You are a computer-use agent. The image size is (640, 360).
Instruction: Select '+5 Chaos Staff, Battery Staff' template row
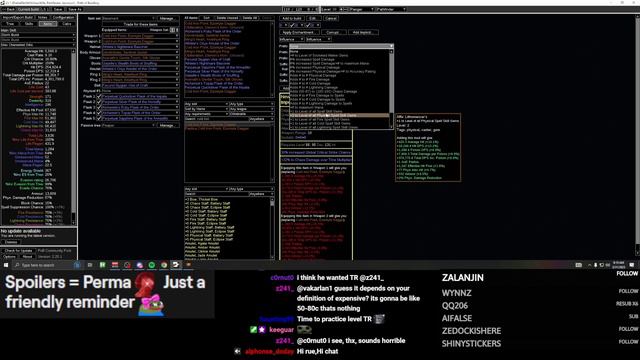coord(228,203)
